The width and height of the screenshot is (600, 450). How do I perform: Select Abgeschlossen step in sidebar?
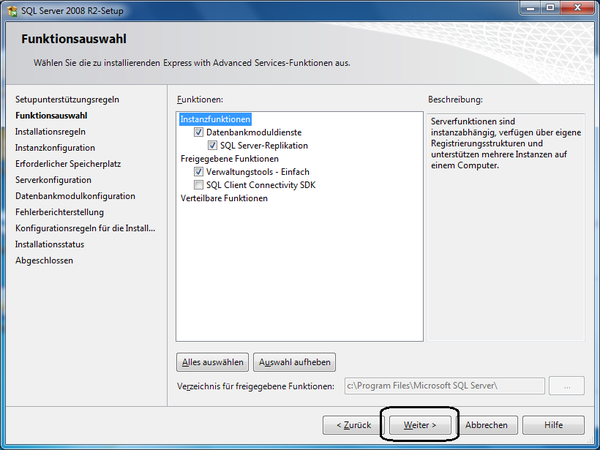[x=44, y=260]
